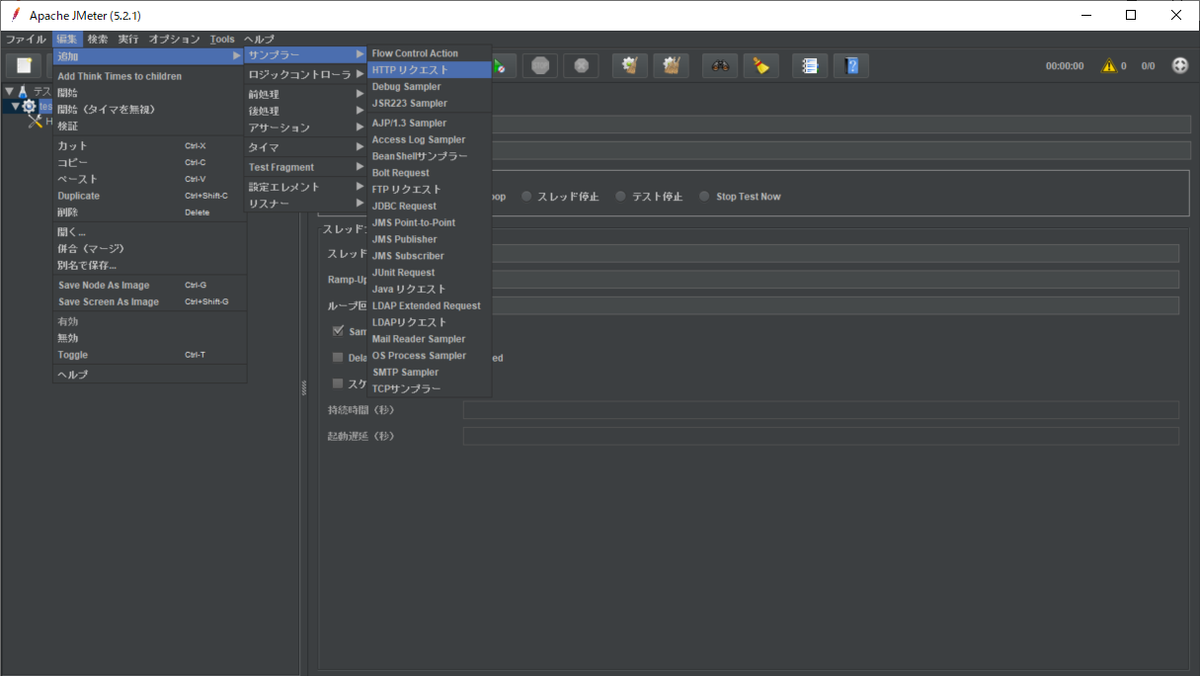Click the vertical split-pane divider handle
The image size is (1200, 676).
pyautogui.click(x=303, y=390)
